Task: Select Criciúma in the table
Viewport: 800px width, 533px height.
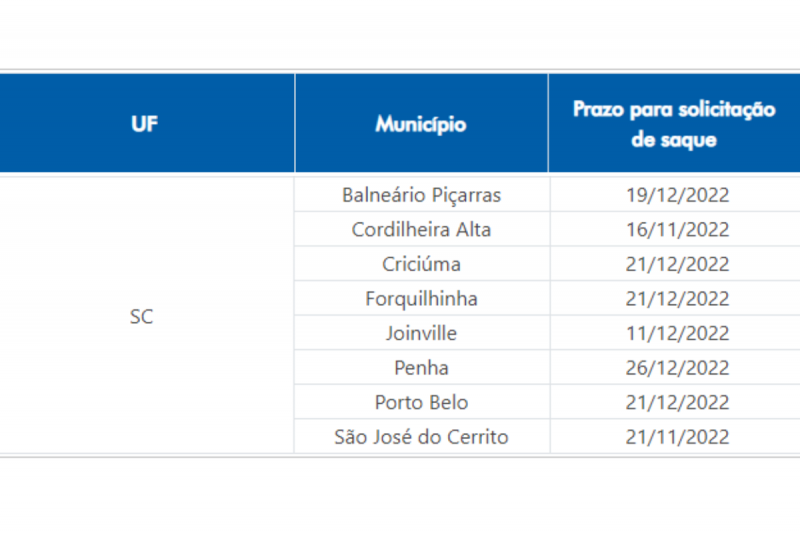Action: coord(421,264)
